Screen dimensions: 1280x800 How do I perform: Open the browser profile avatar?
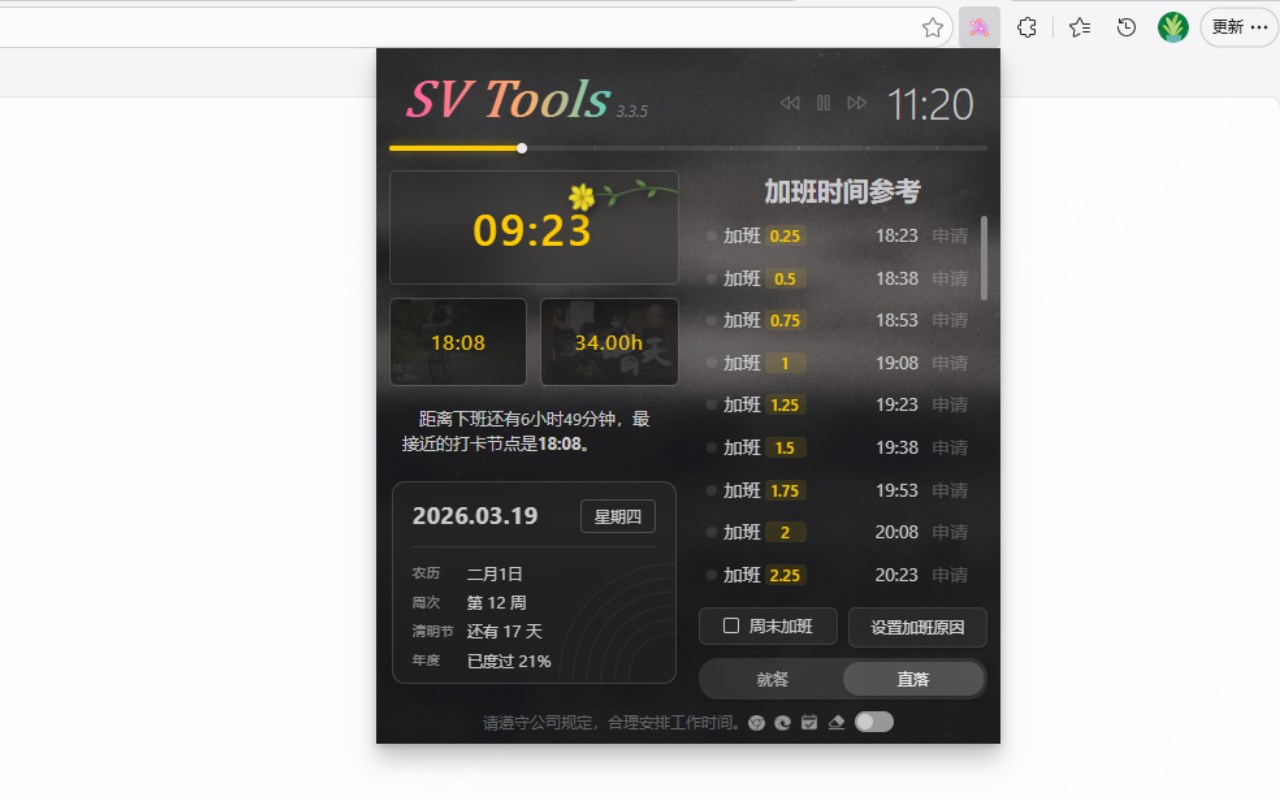(1173, 28)
